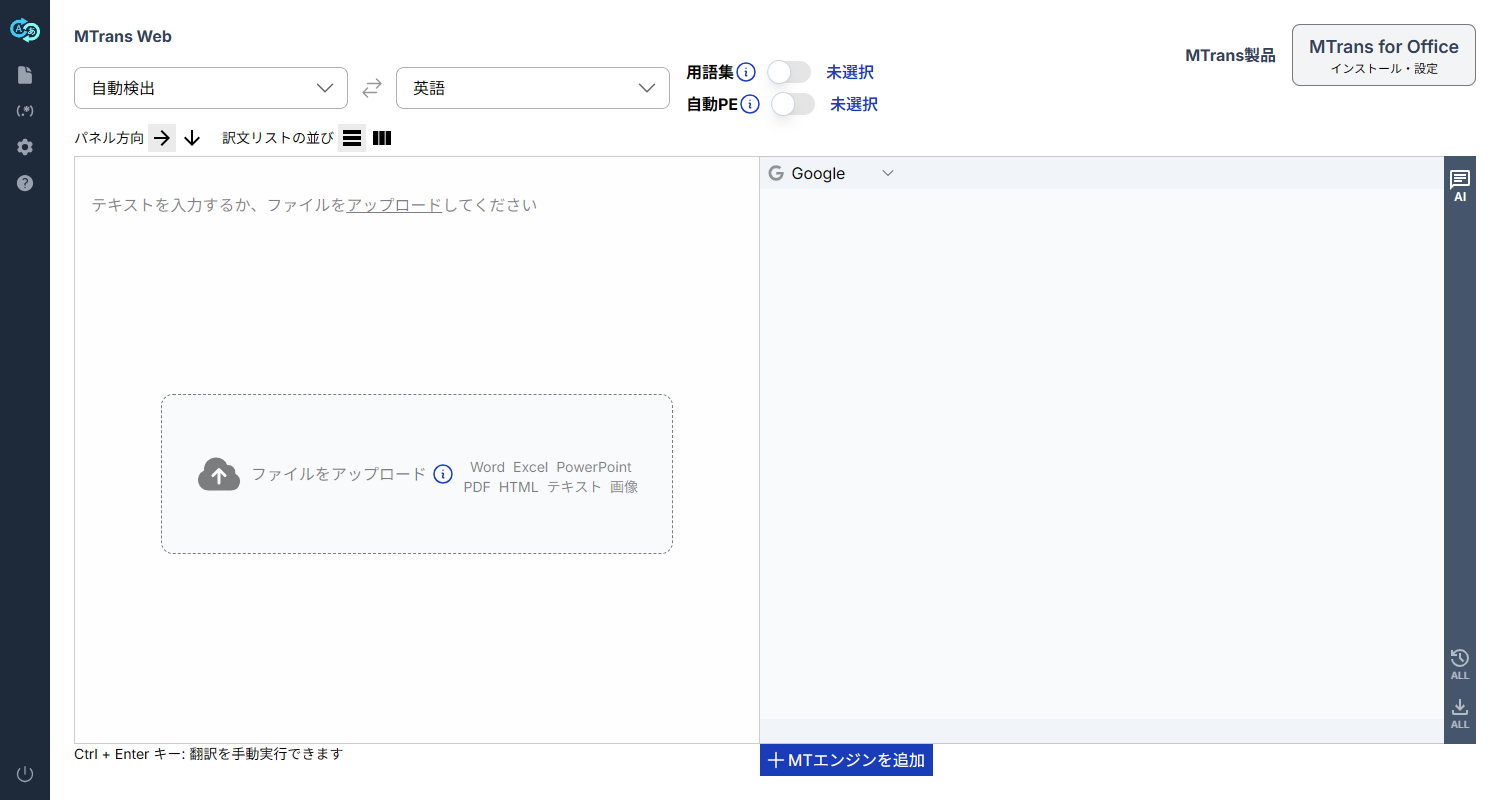1500x800 pixels.
Task: Enable the 用語集 glossary toggle
Action: 788,72
